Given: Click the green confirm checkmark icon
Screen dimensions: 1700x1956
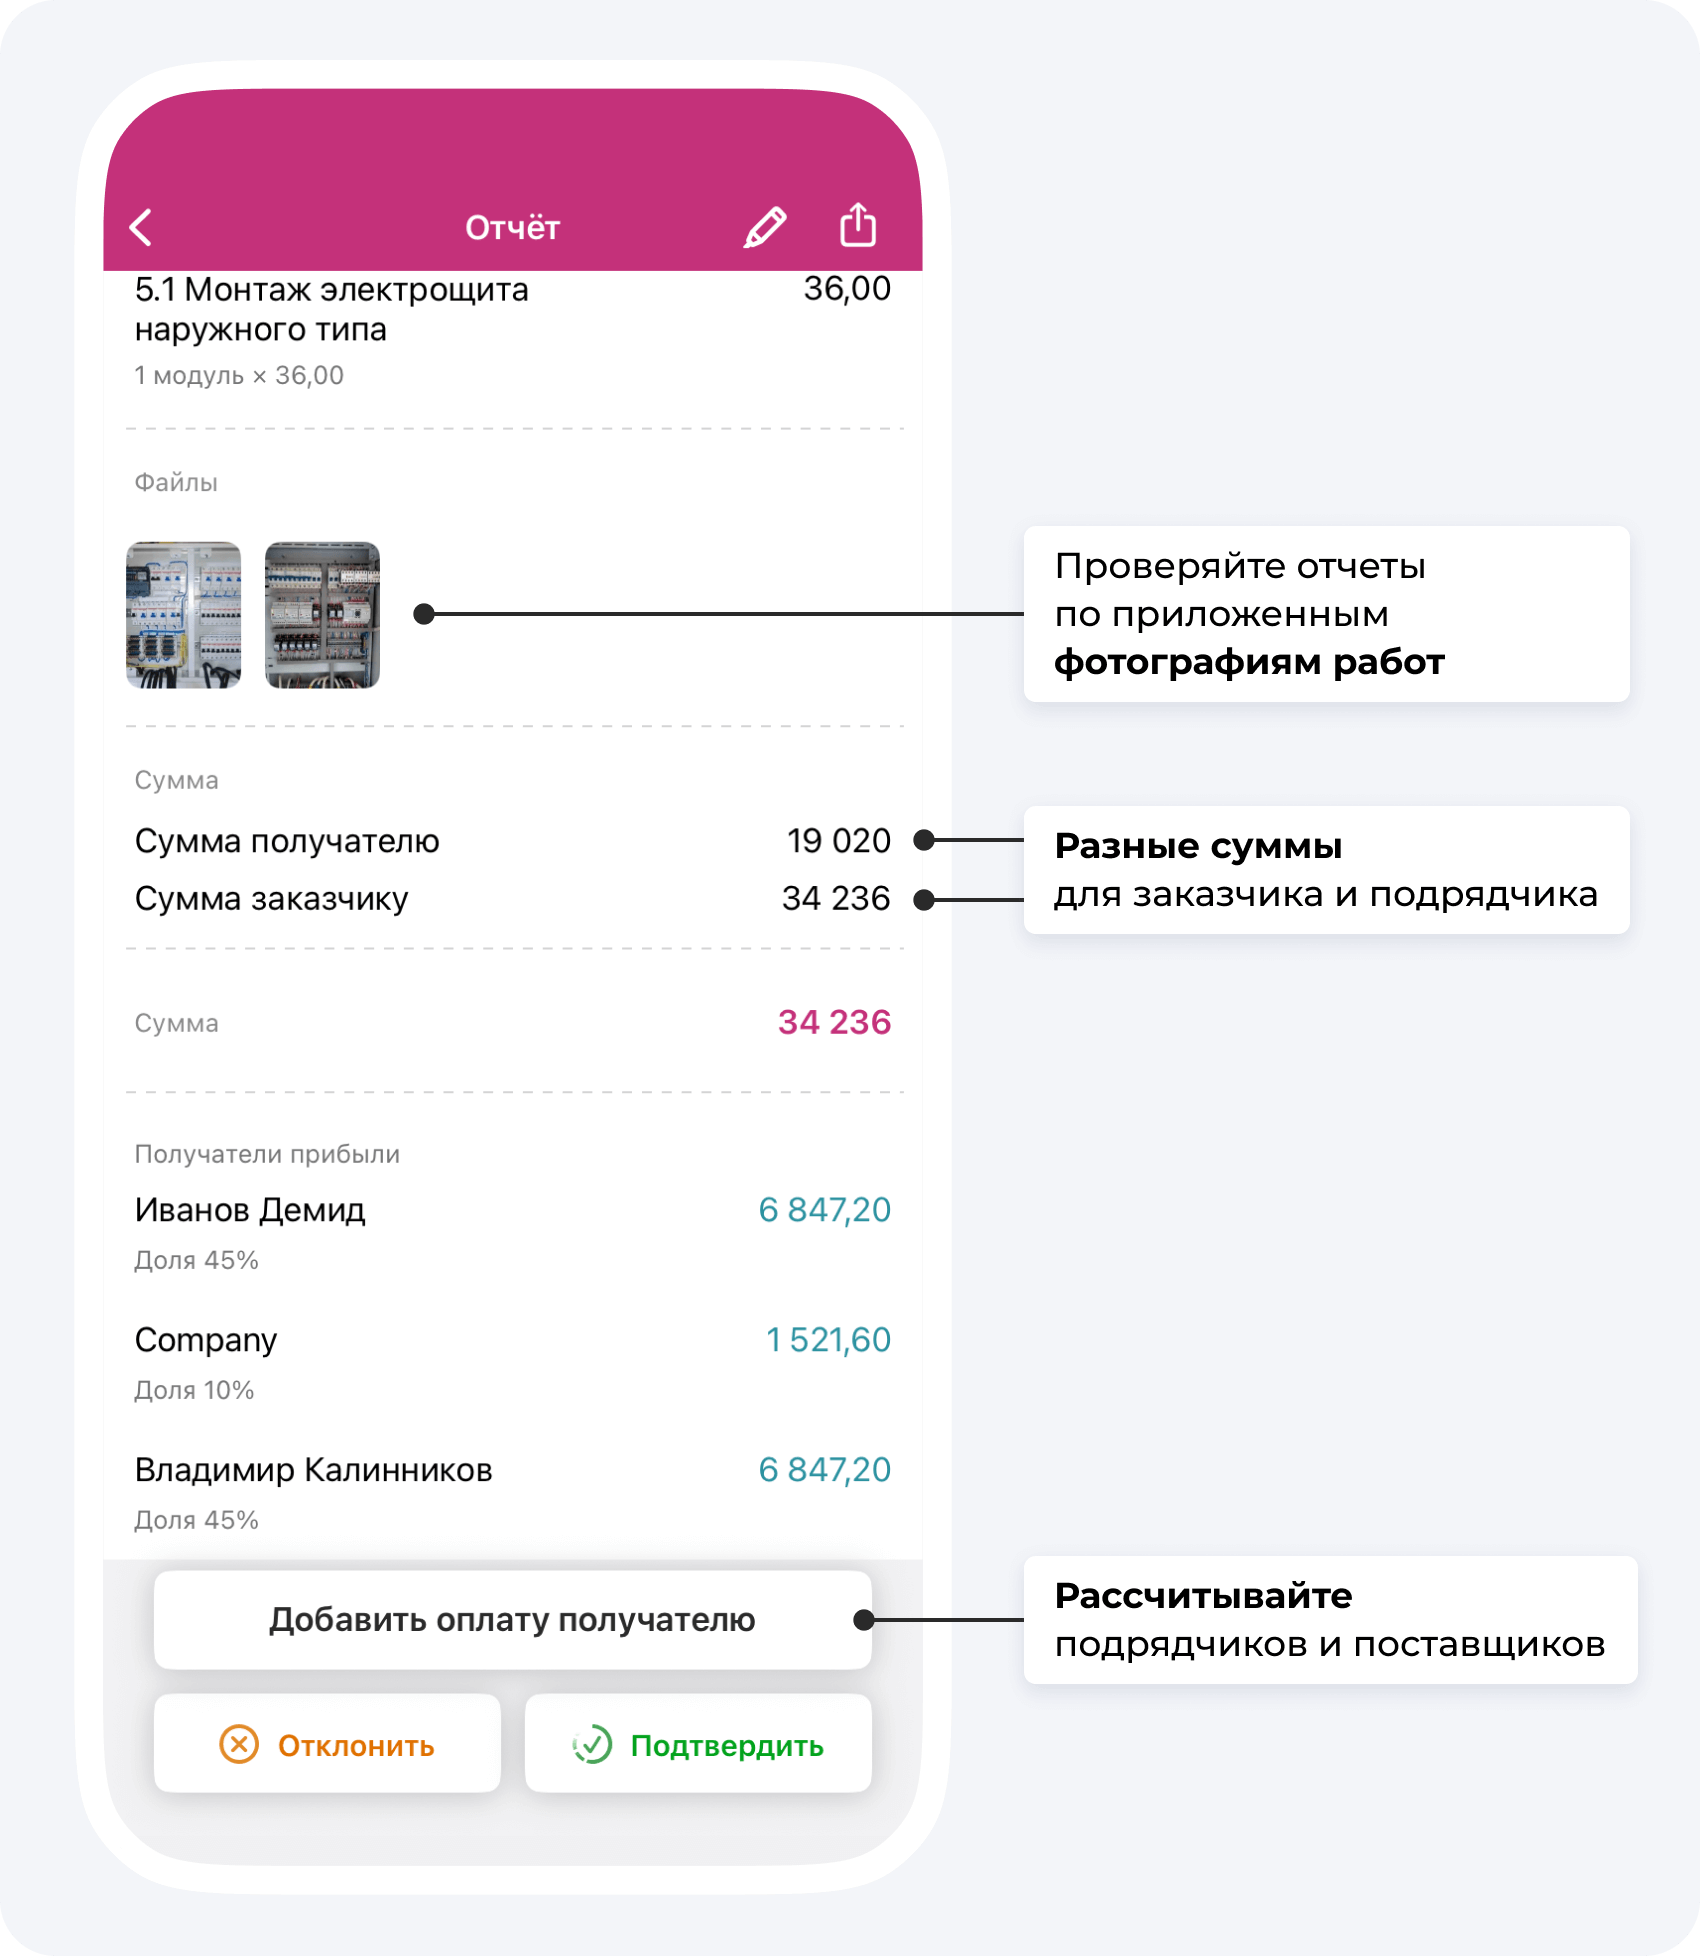Looking at the screenshot, I should 592,1745.
